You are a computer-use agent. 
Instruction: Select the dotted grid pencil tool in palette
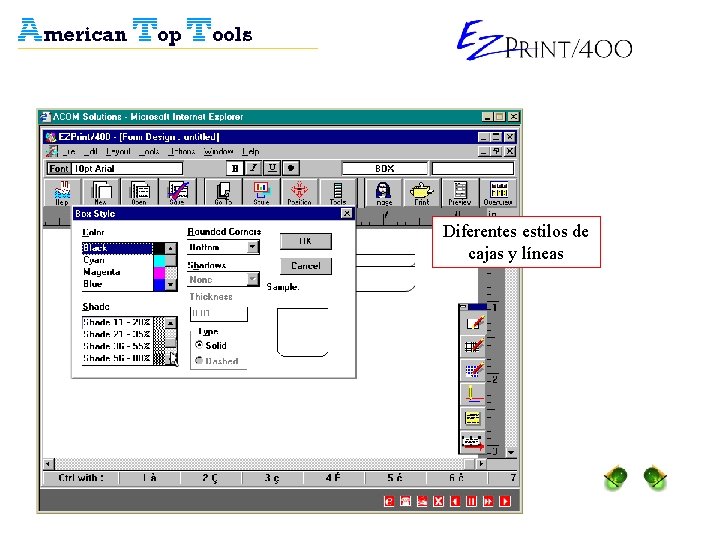tap(473, 370)
